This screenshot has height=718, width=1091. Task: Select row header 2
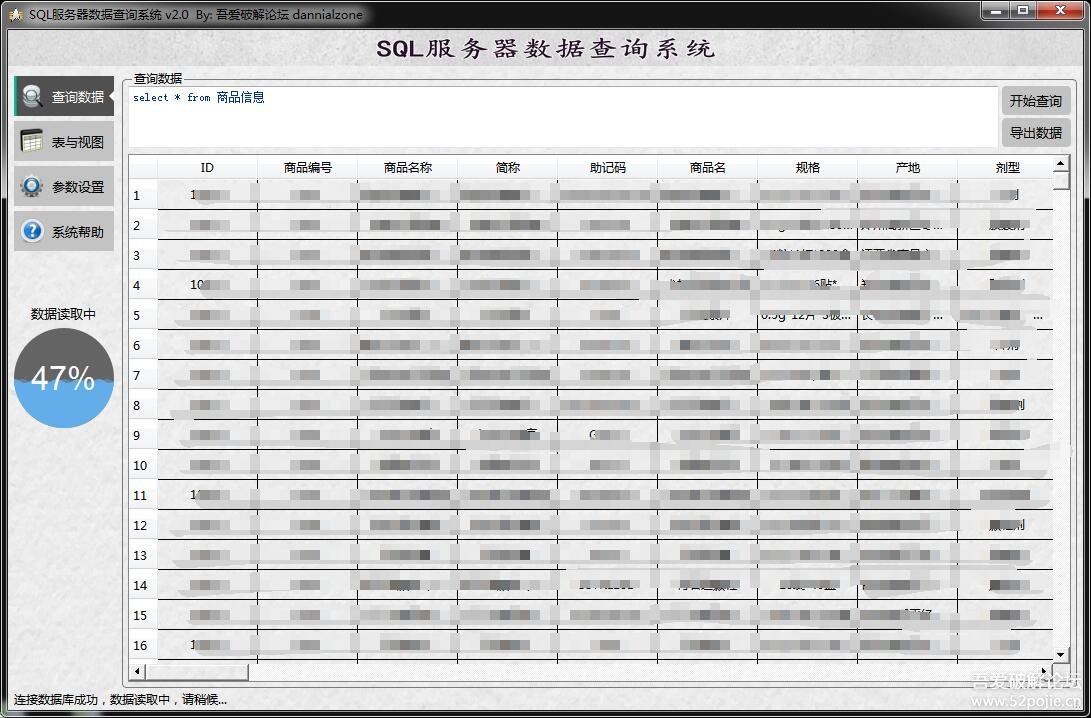pyautogui.click(x=143, y=225)
